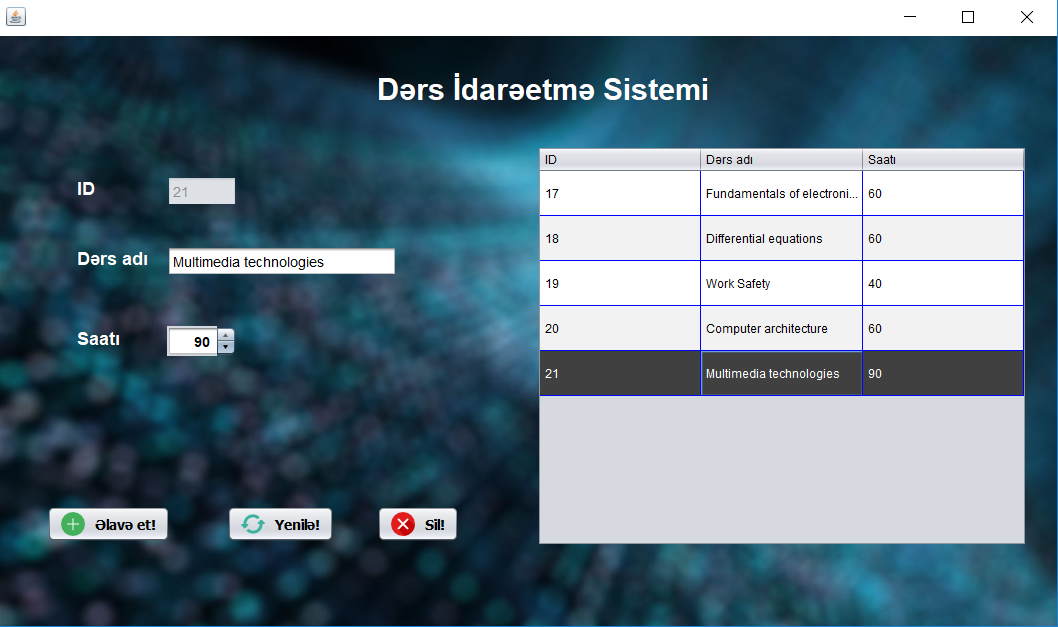Click the Saatı column header
The image size is (1058, 627).
pos(941,159)
